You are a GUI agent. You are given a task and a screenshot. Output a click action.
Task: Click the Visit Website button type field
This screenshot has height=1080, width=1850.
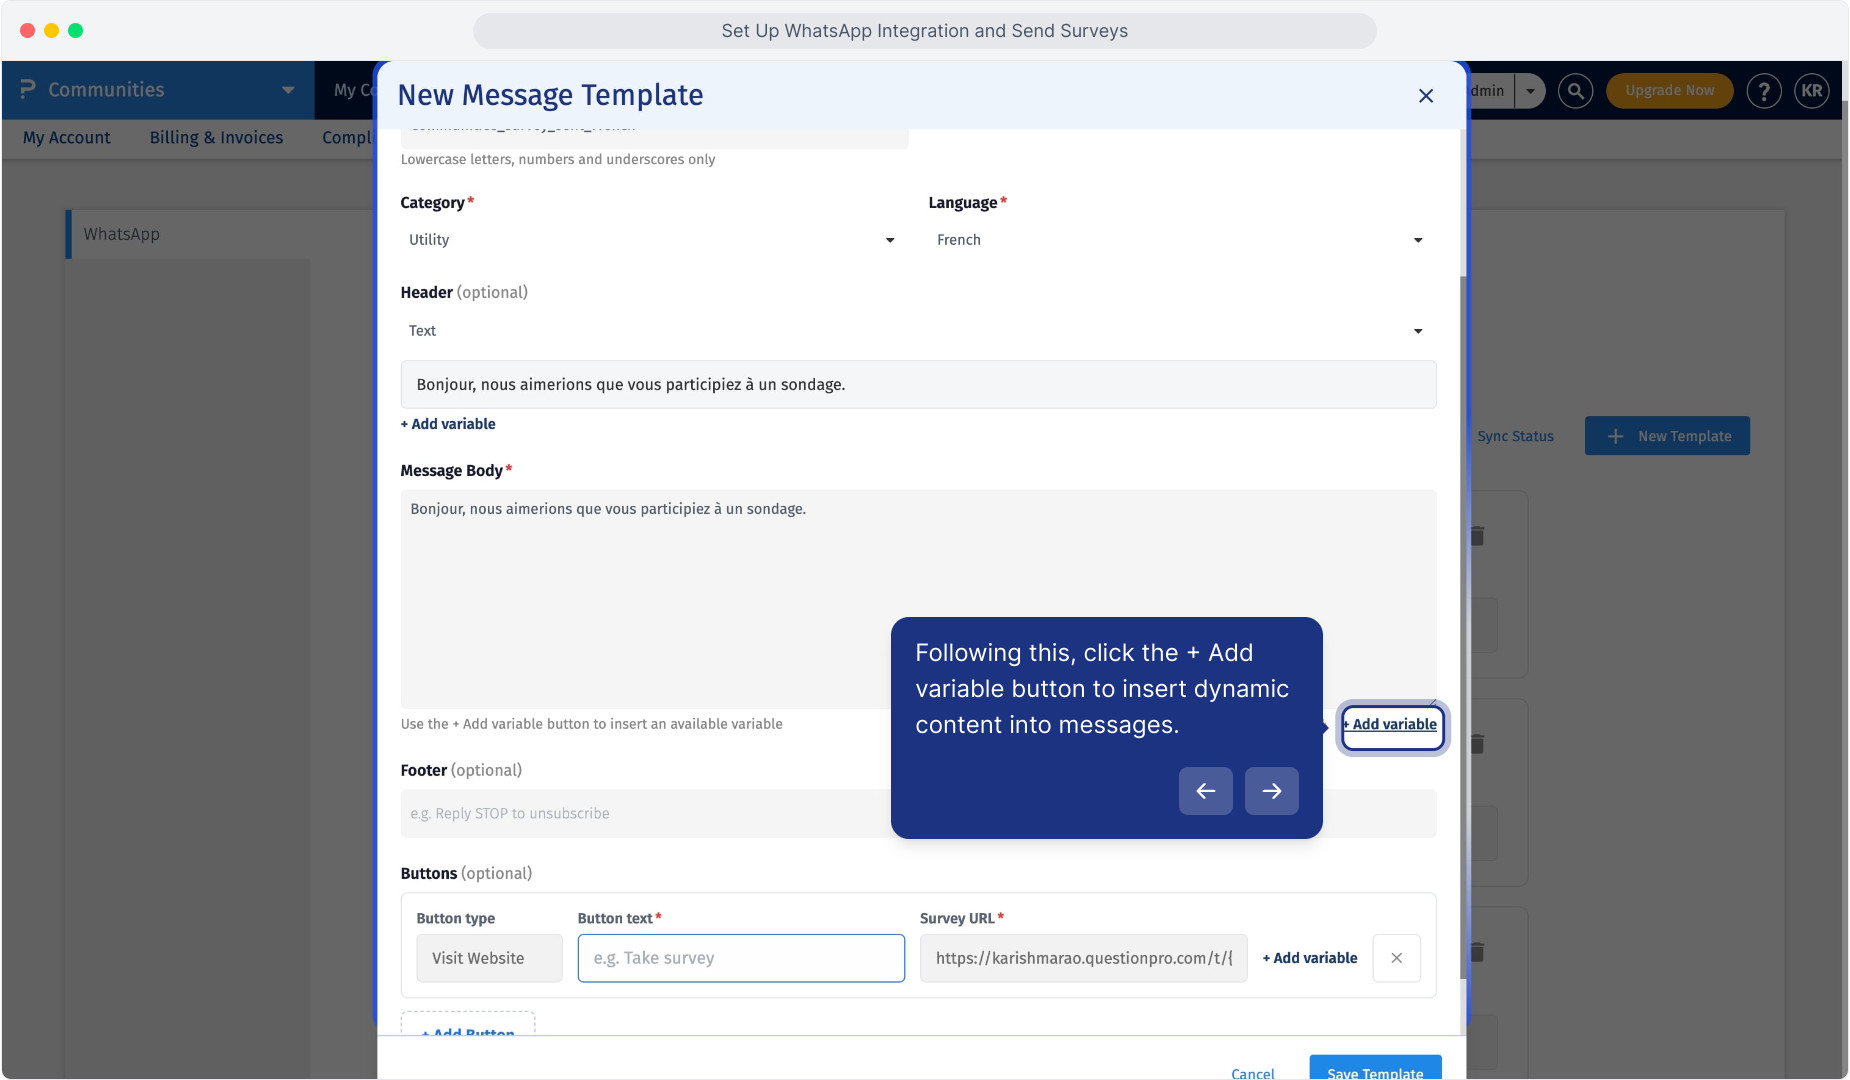tap(489, 958)
